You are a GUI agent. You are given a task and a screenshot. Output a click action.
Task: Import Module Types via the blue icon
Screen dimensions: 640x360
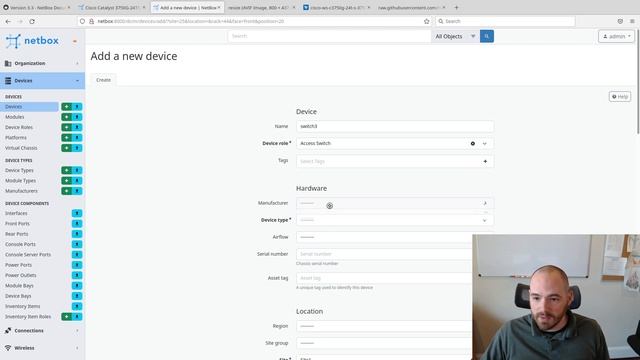coord(77,180)
